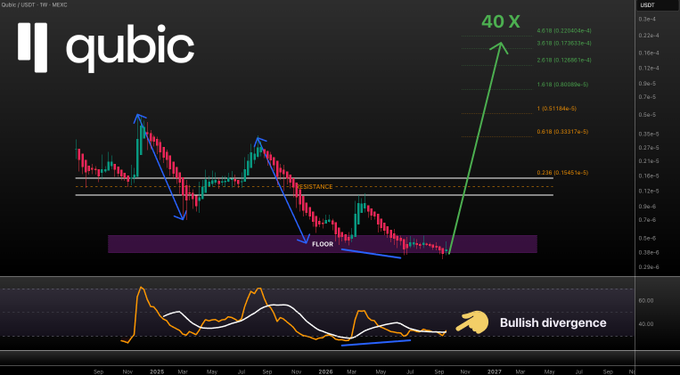680x375 pixels.
Task: Select the 4.618 (0.220404e-4) Fibonacci label
Action: pos(564,31)
